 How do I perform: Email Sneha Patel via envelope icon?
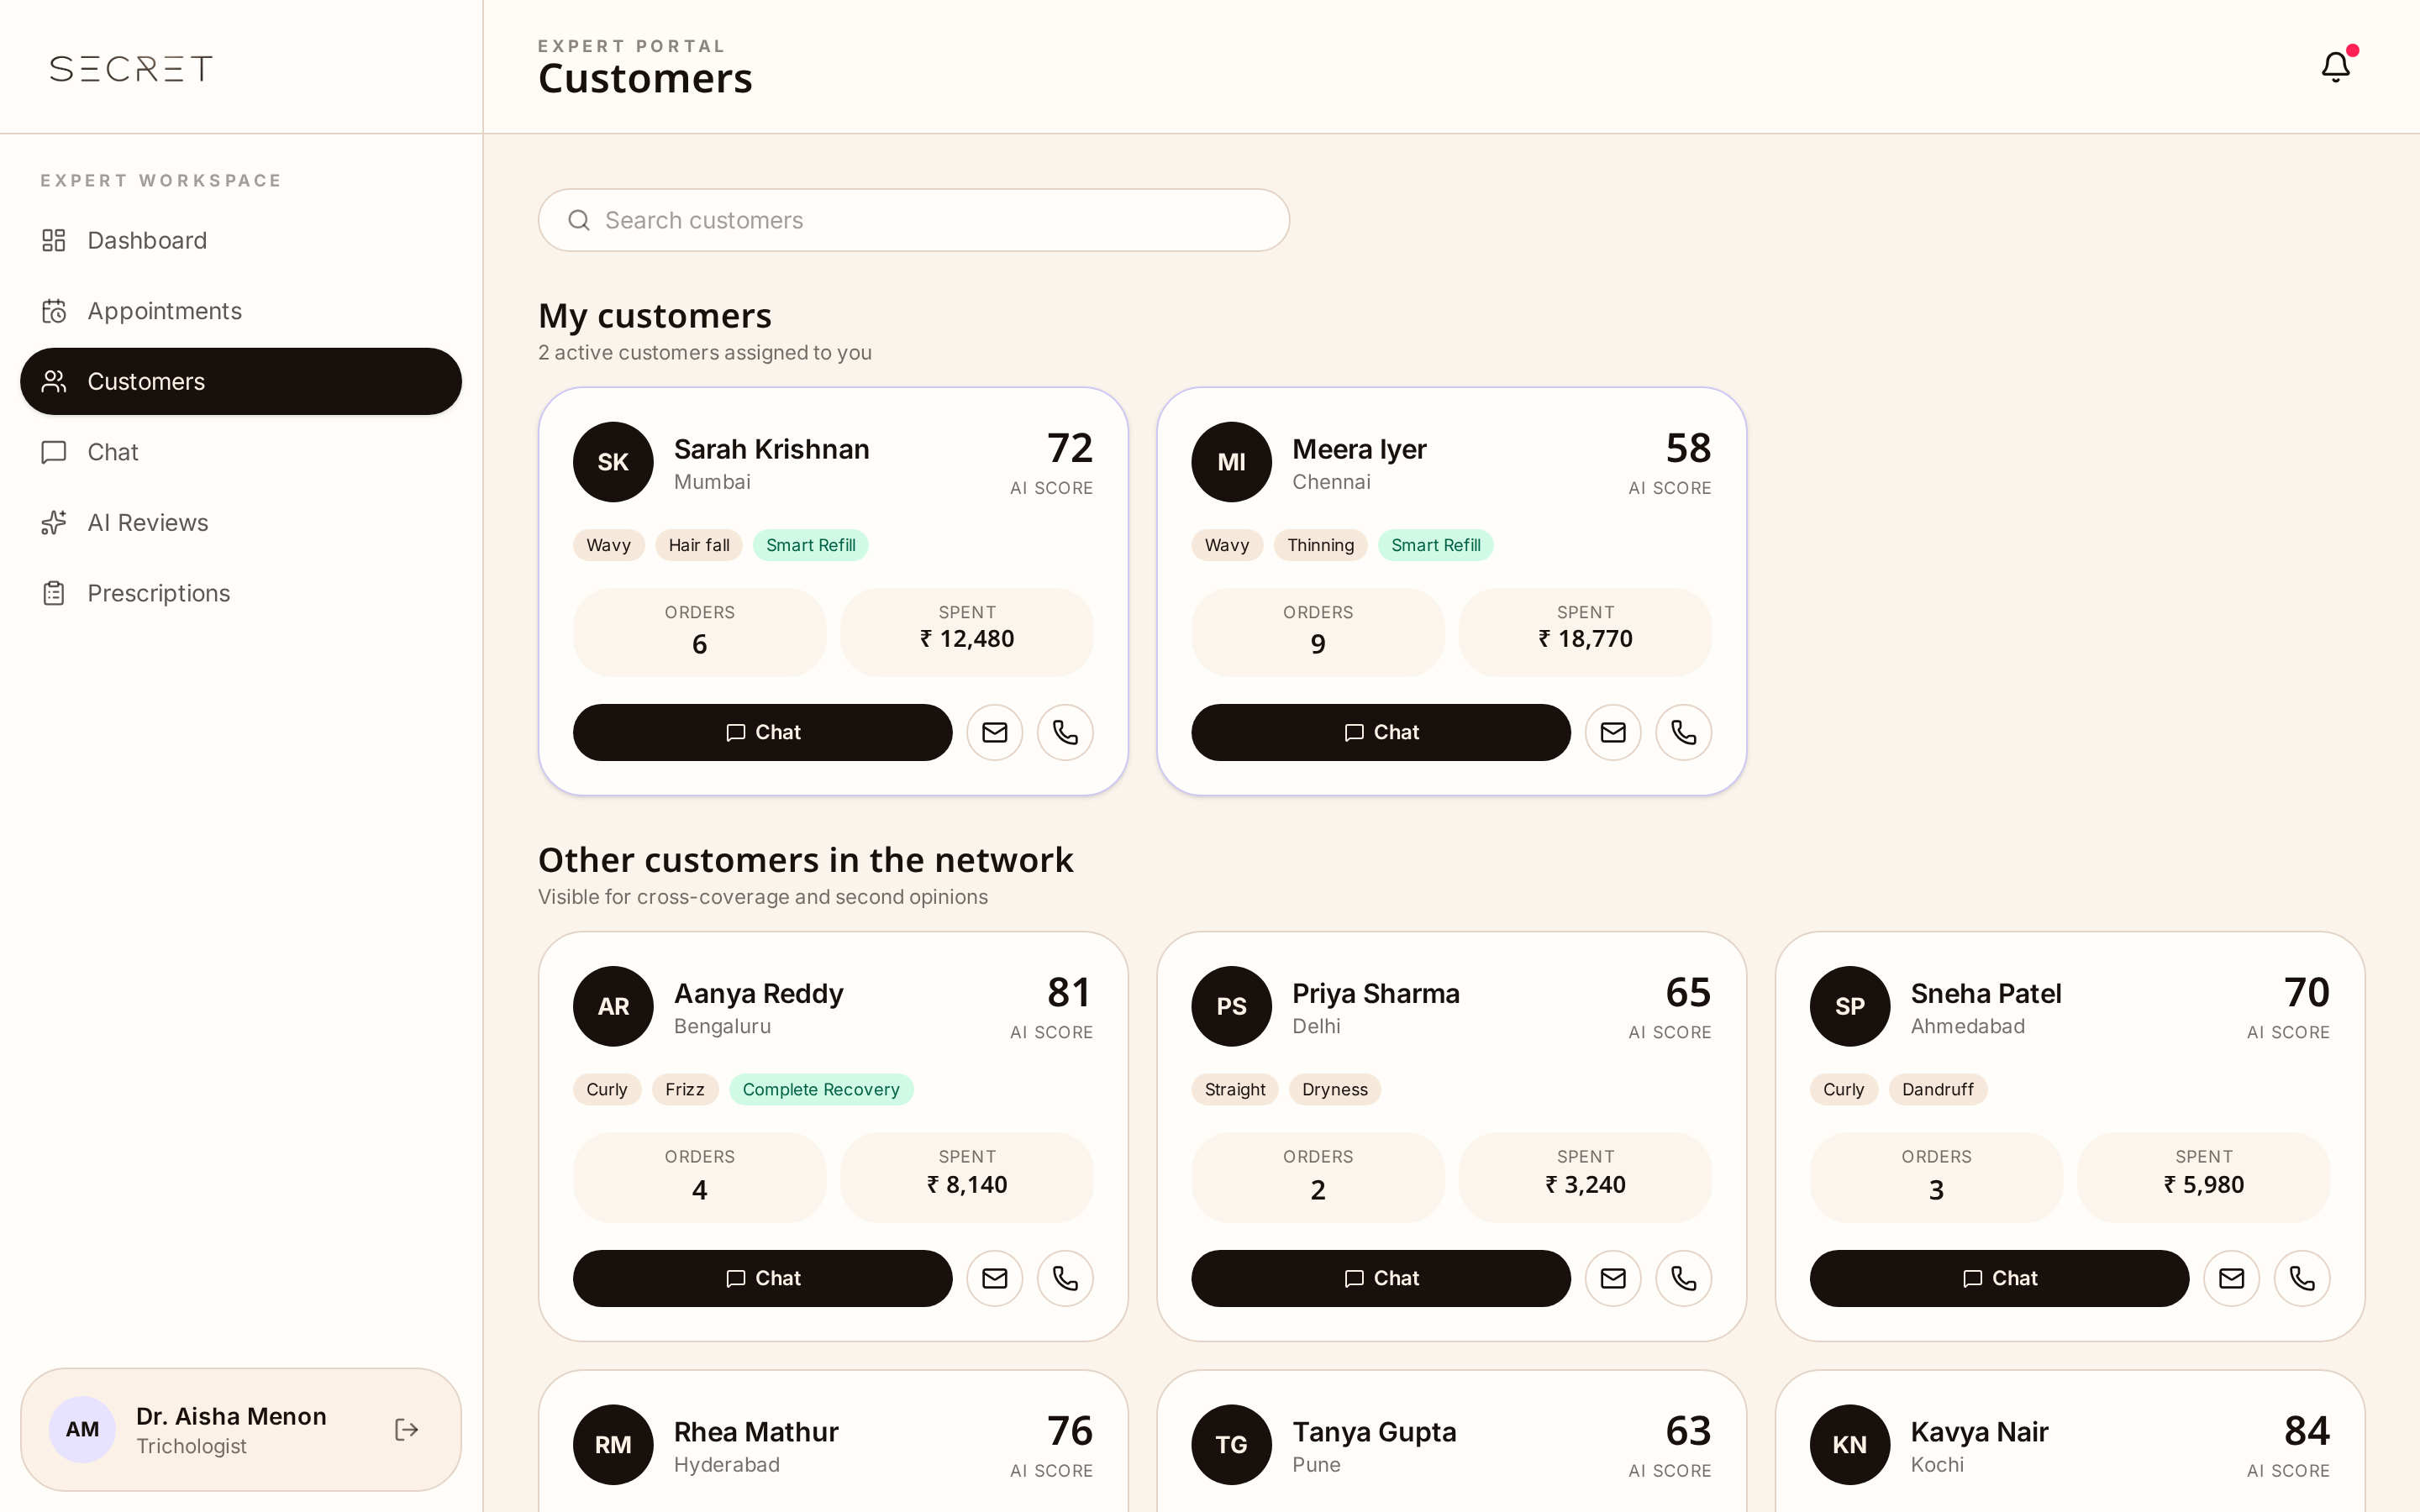(x=2231, y=1278)
